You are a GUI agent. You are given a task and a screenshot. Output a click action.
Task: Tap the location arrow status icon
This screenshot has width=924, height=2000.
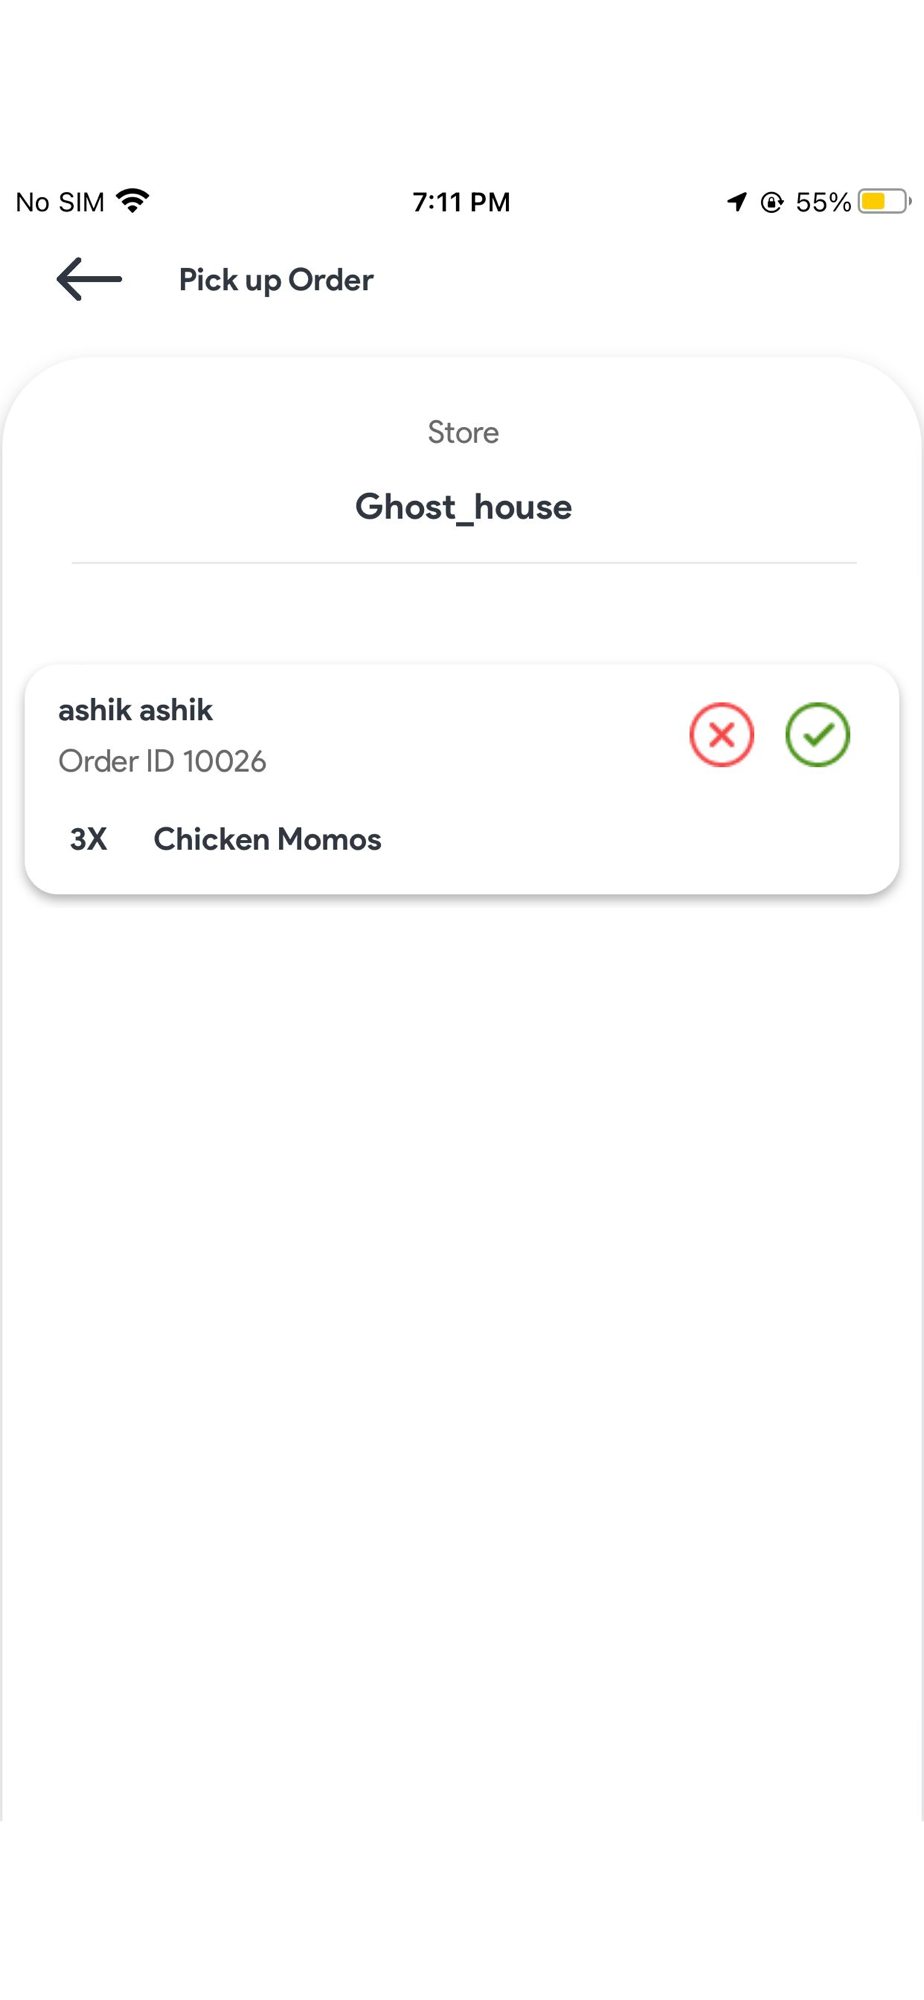(737, 202)
